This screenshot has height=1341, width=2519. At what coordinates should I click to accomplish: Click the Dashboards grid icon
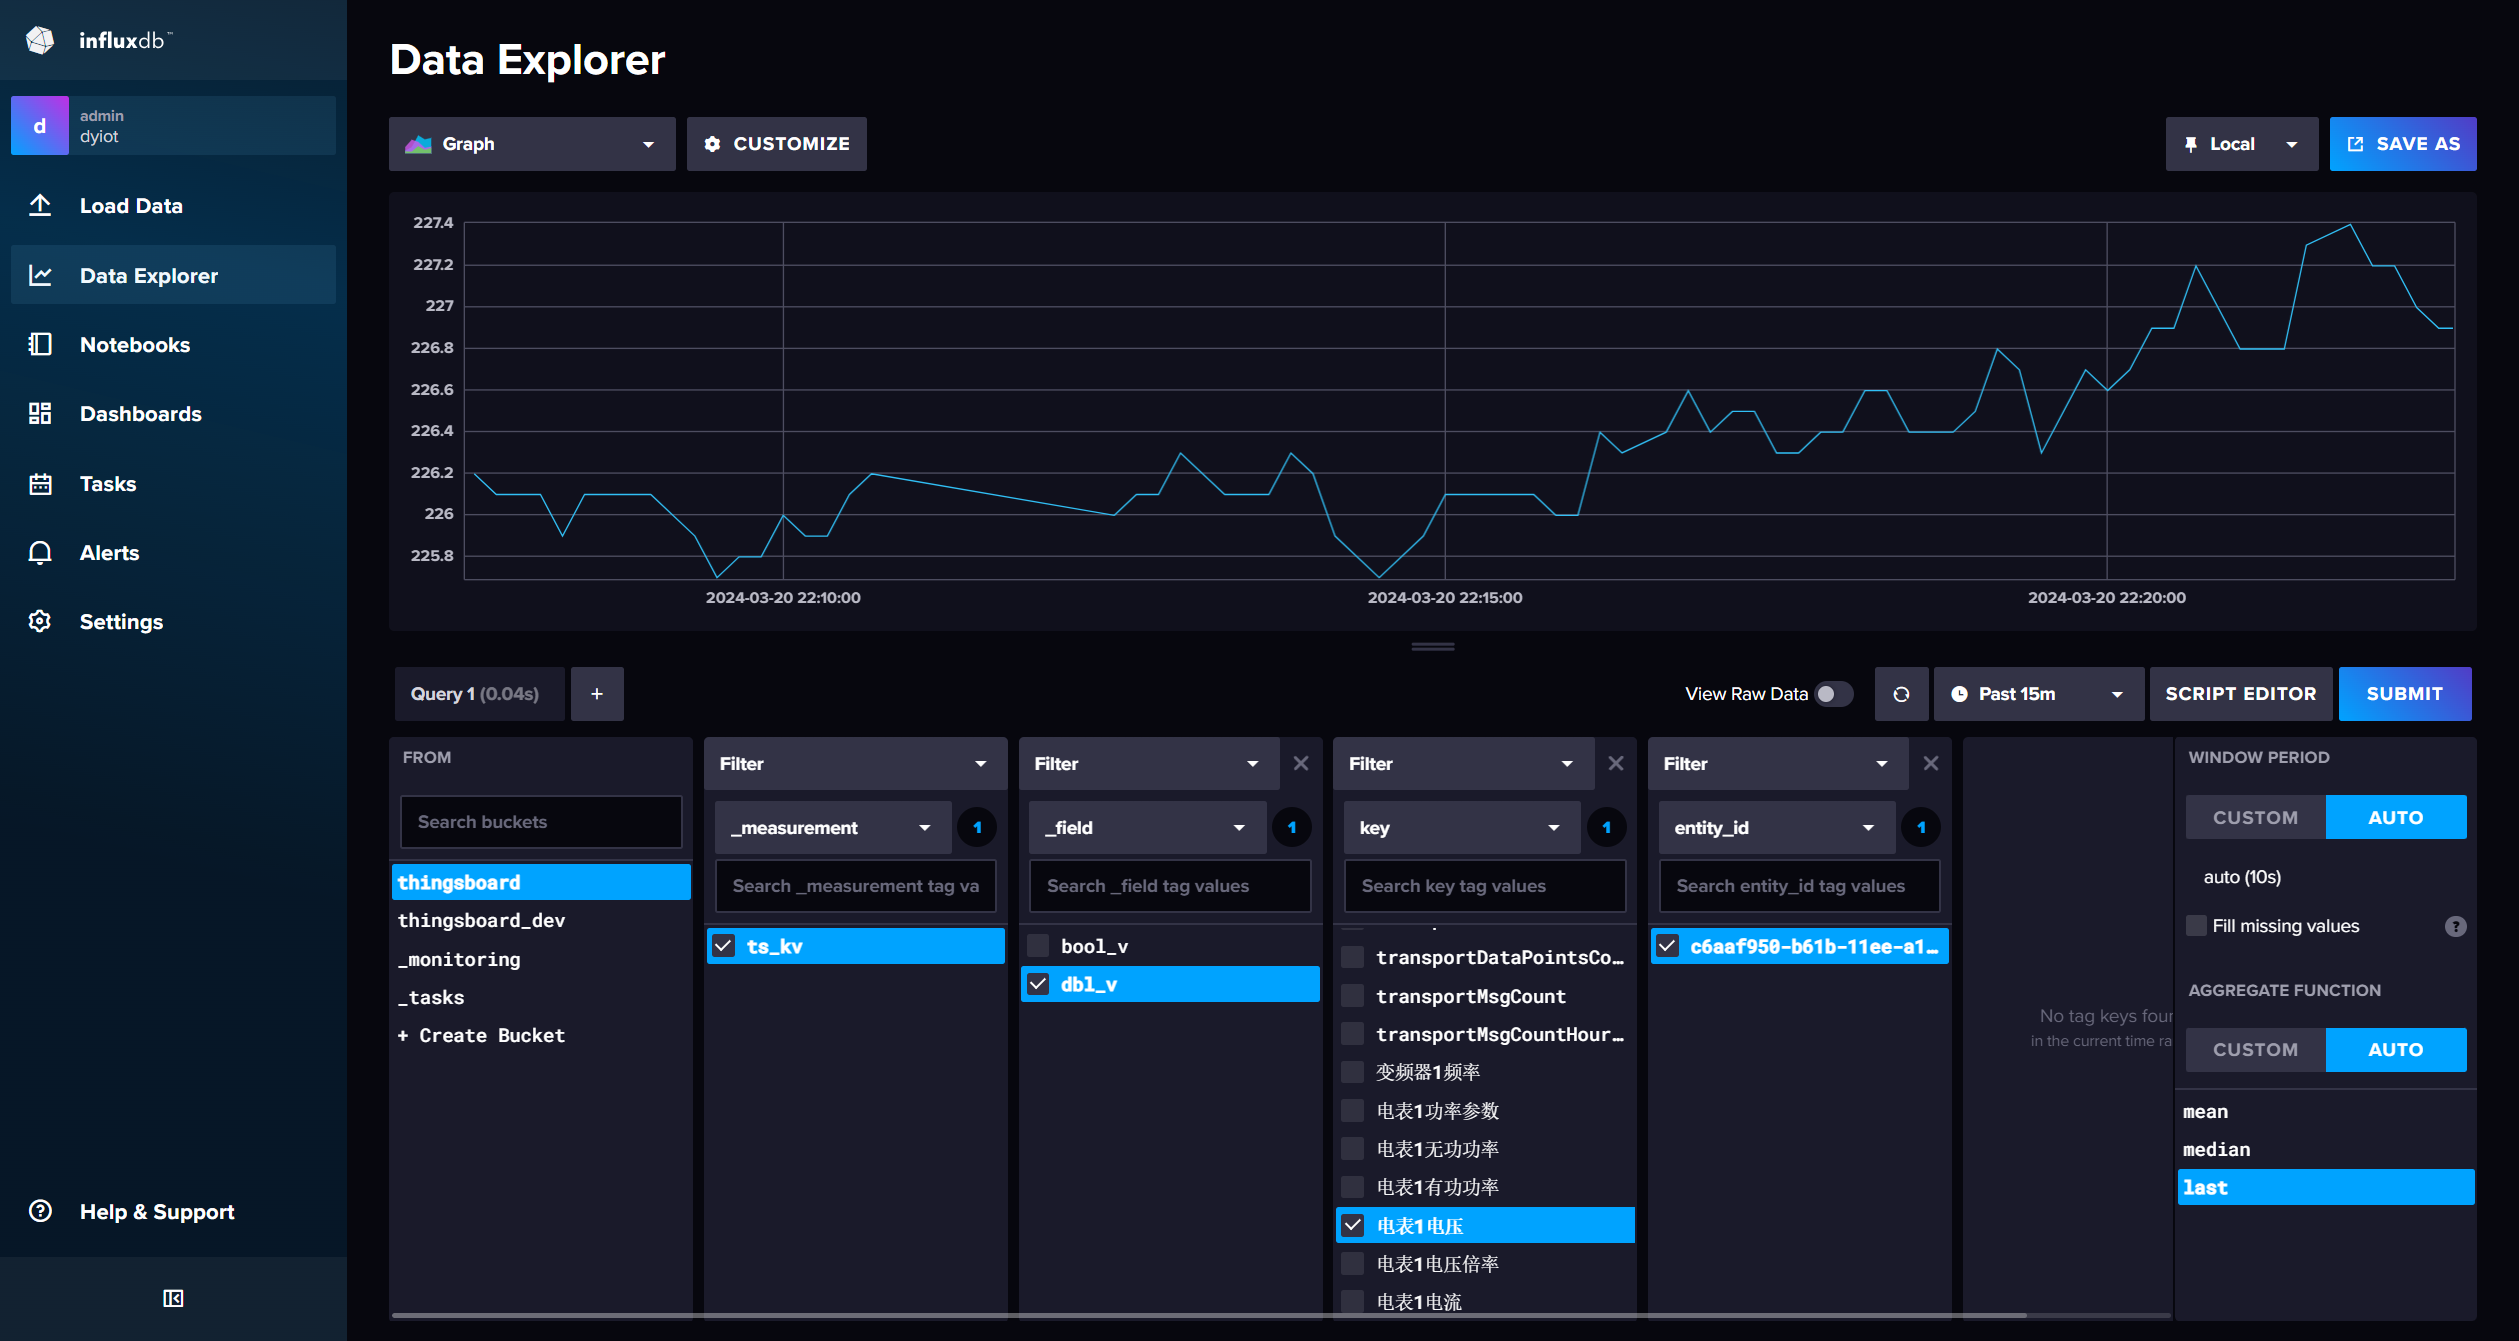click(x=40, y=413)
